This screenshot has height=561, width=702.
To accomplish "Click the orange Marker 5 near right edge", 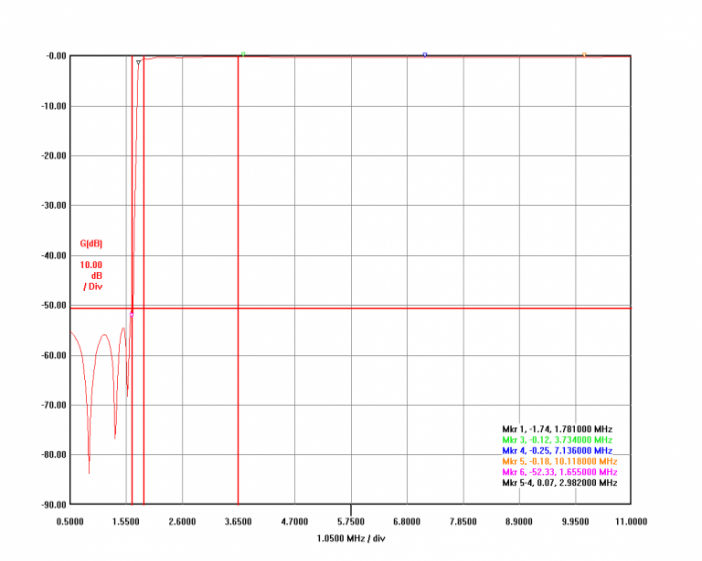I will 584,55.
